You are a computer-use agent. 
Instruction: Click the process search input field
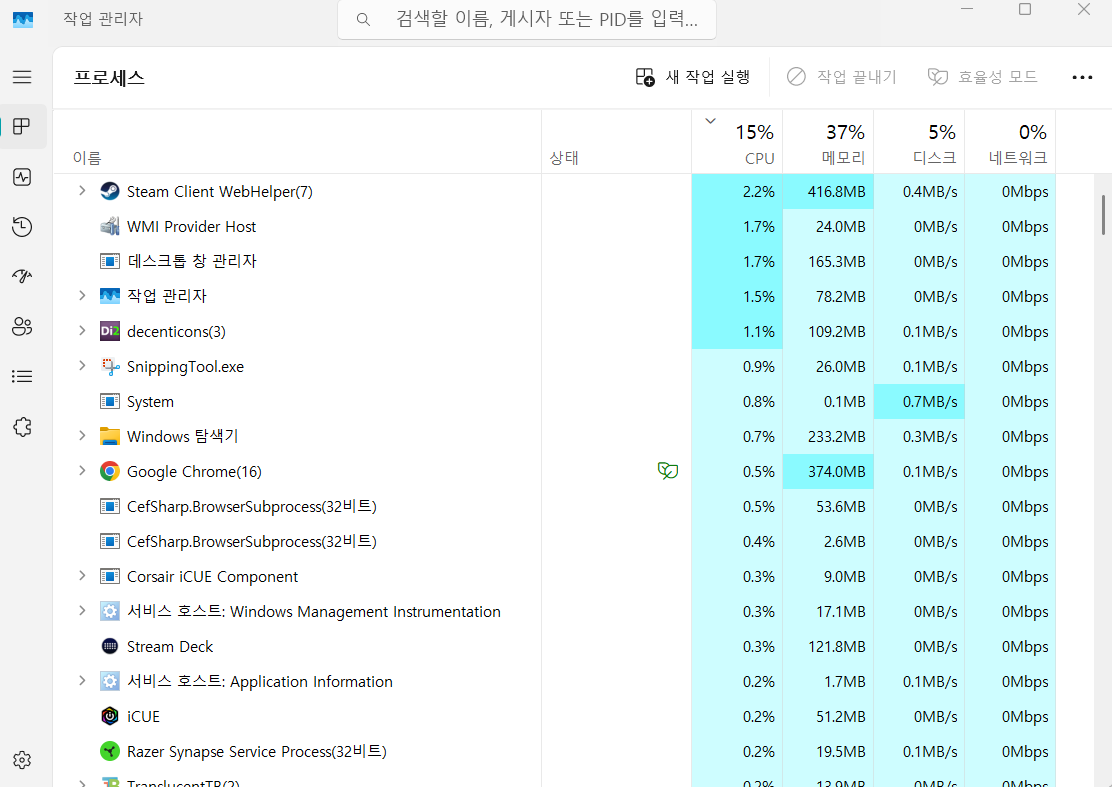[x=526, y=20]
